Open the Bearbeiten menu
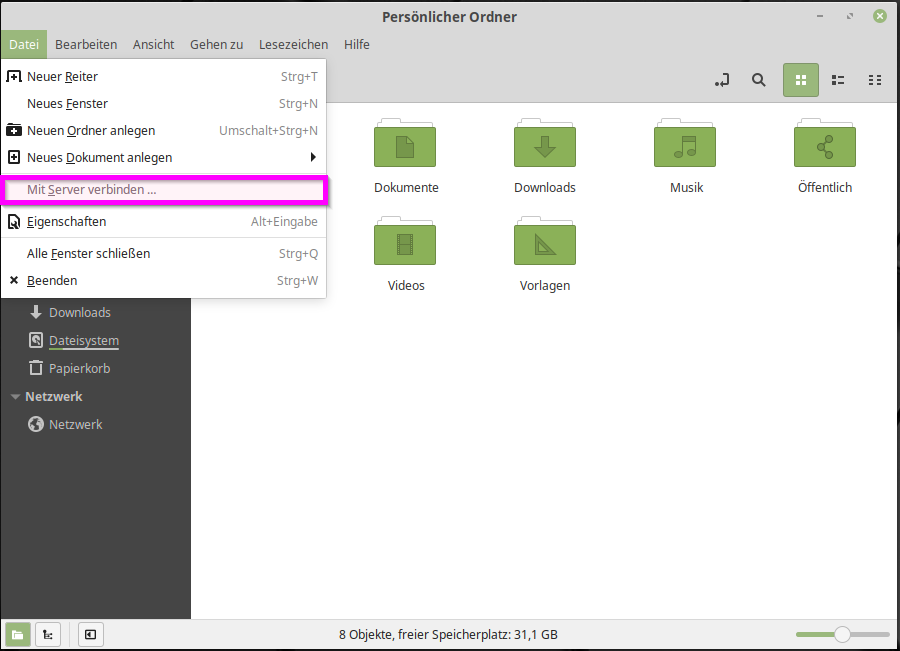Viewport: 900px width, 651px height. pyautogui.click(x=86, y=45)
